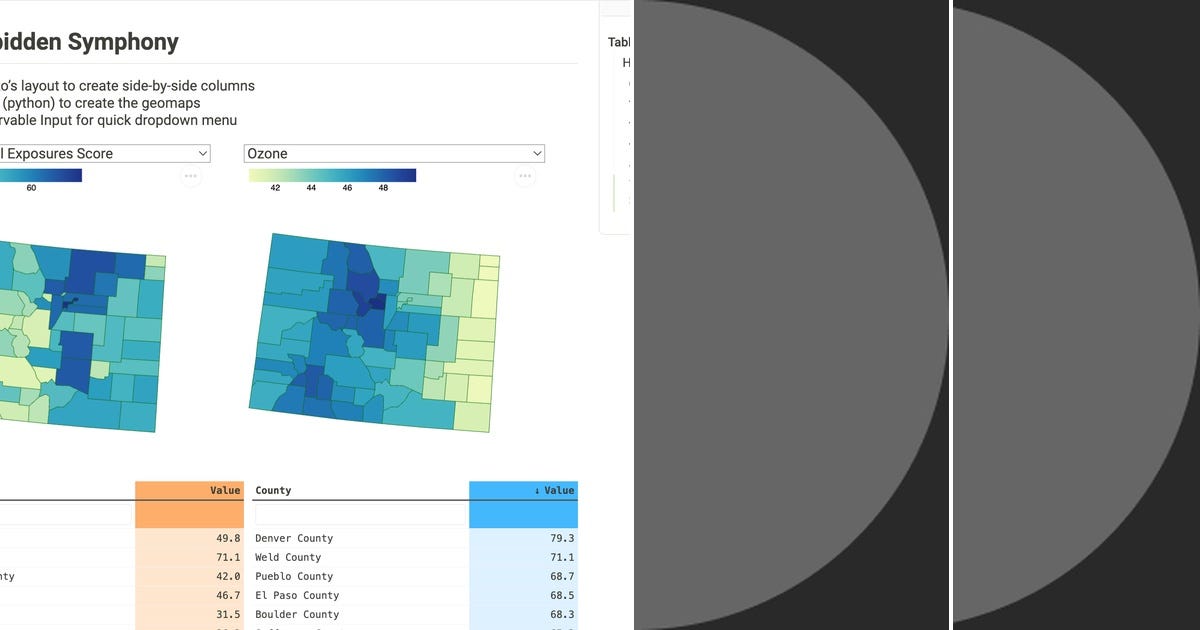1200x630 pixels.
Task: Expand the sidebar table of contents entry
Action: point(628,84)
